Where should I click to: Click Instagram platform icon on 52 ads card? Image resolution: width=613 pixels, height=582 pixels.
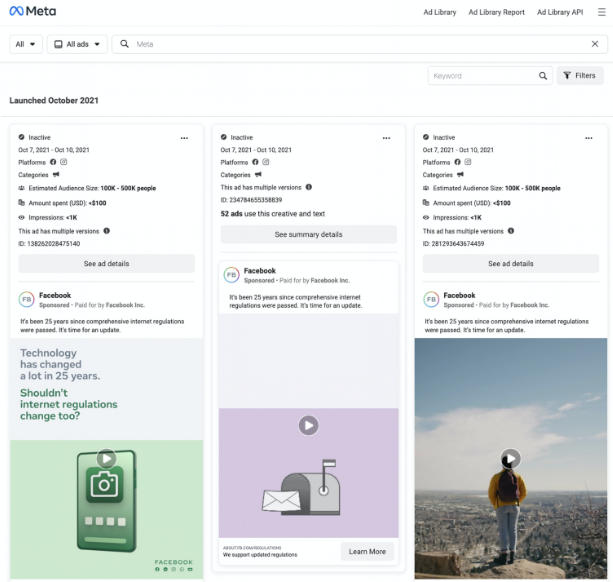[x=265, y=162]
